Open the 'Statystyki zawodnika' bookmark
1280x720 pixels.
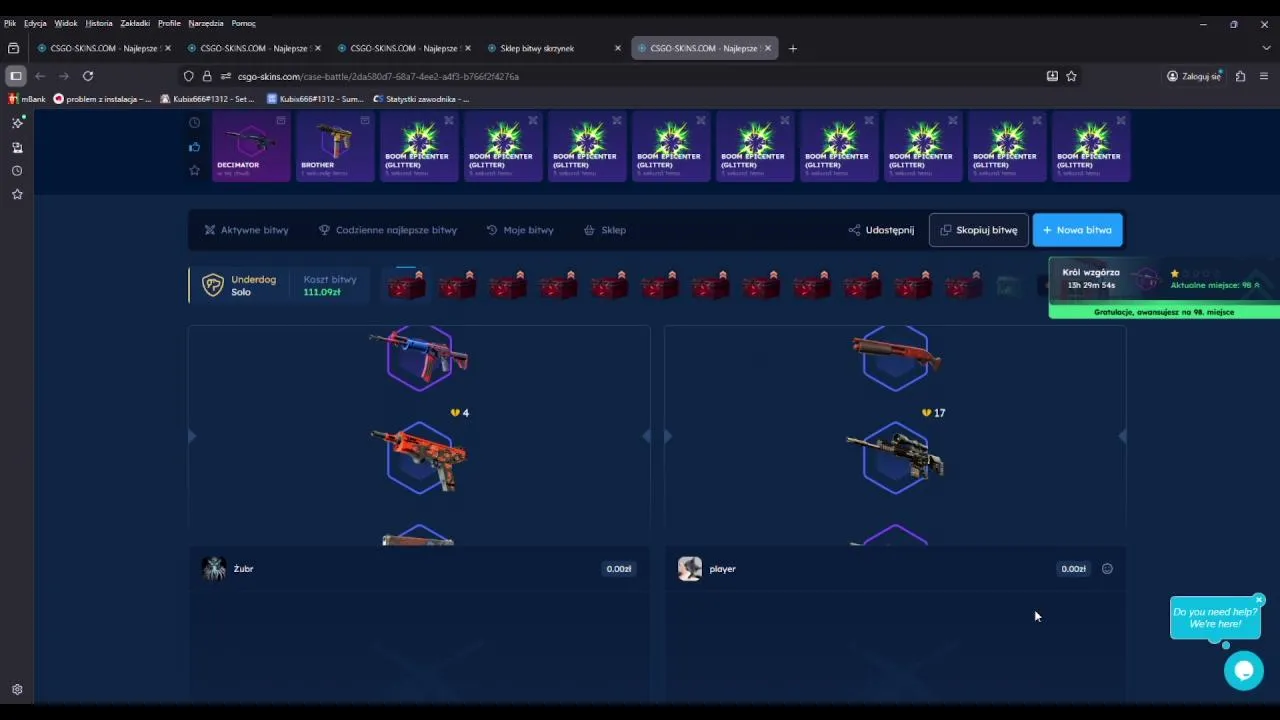[x=420, y=99]
